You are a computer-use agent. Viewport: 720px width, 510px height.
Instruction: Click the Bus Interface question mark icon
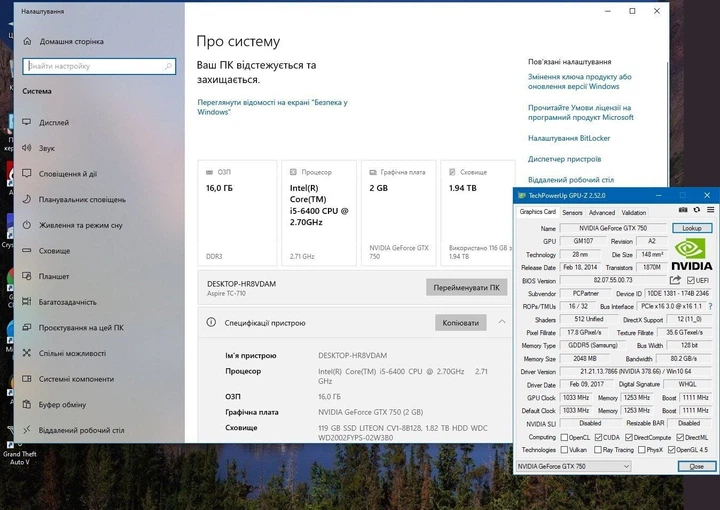[710, 306]
